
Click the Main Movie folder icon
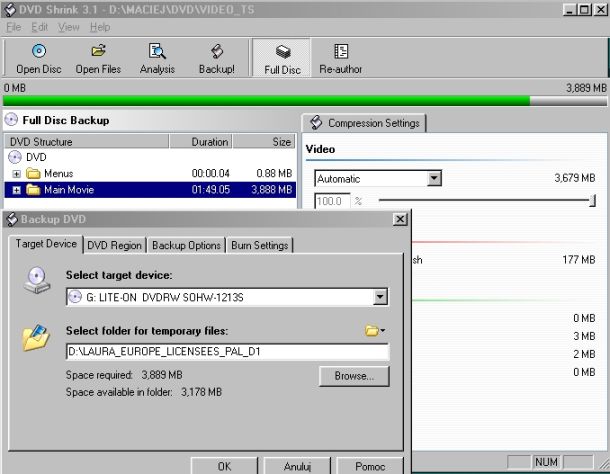coord(33,190)
